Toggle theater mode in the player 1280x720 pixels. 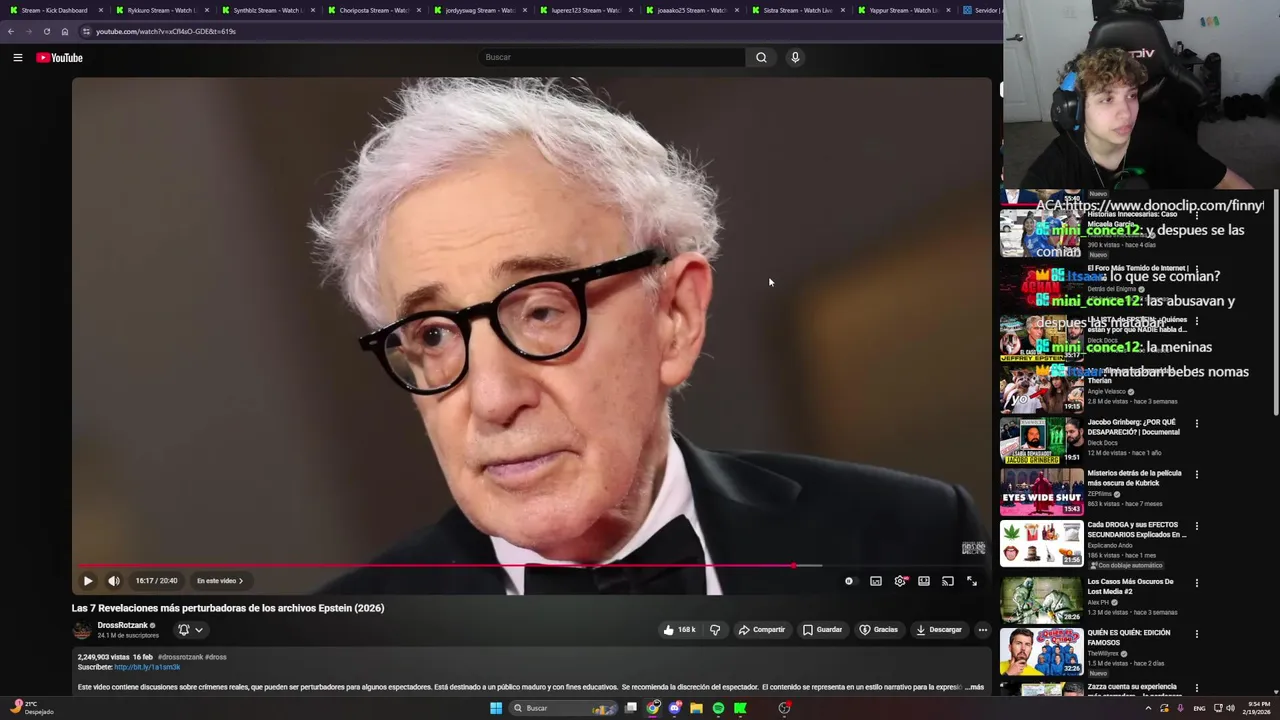pos(924,581)
